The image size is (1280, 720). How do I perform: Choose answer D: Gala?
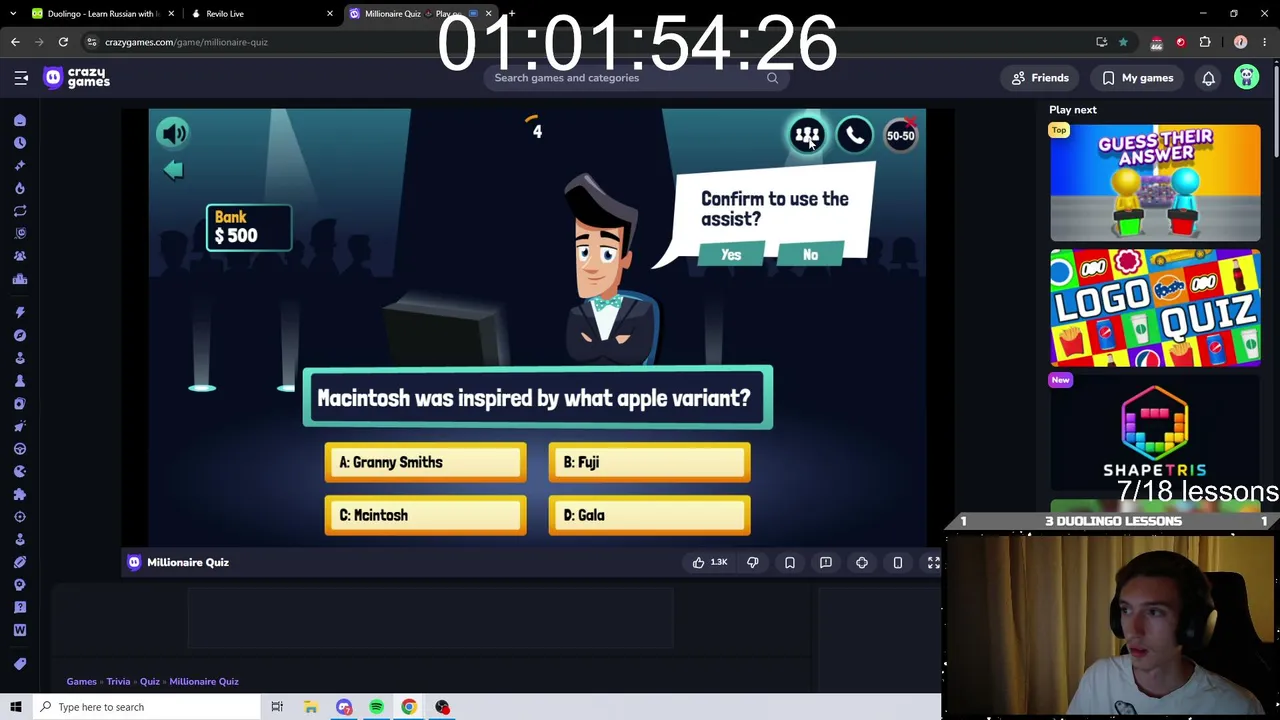click(649, 515)
